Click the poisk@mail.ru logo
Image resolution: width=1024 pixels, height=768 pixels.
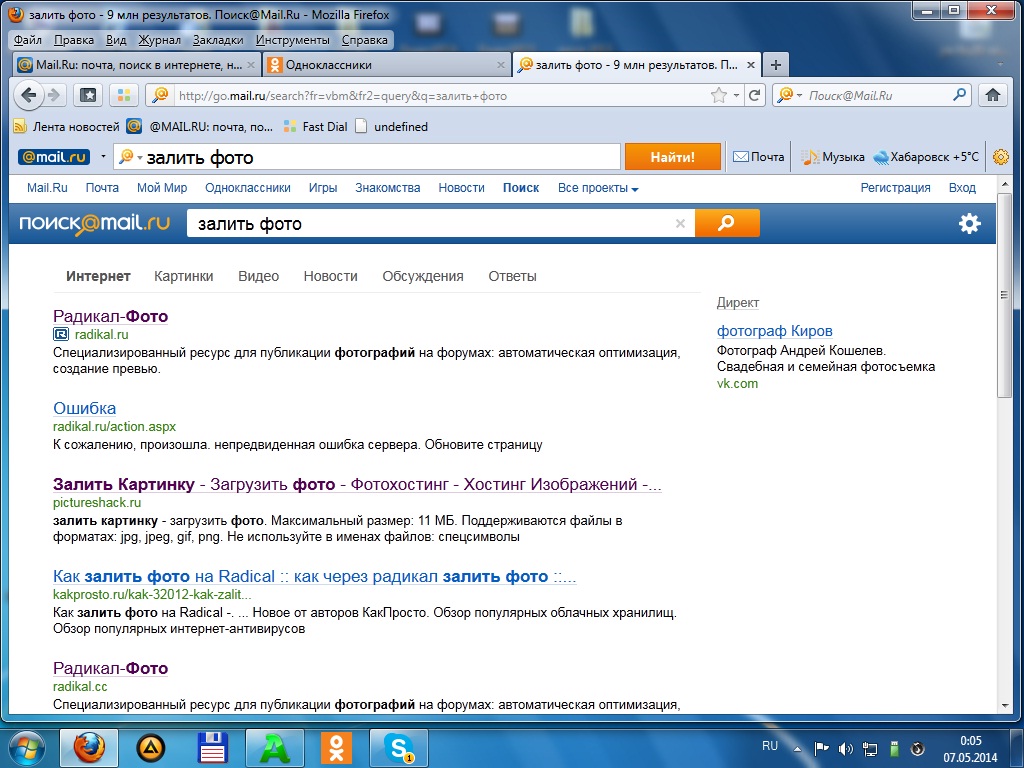(95, 223)
